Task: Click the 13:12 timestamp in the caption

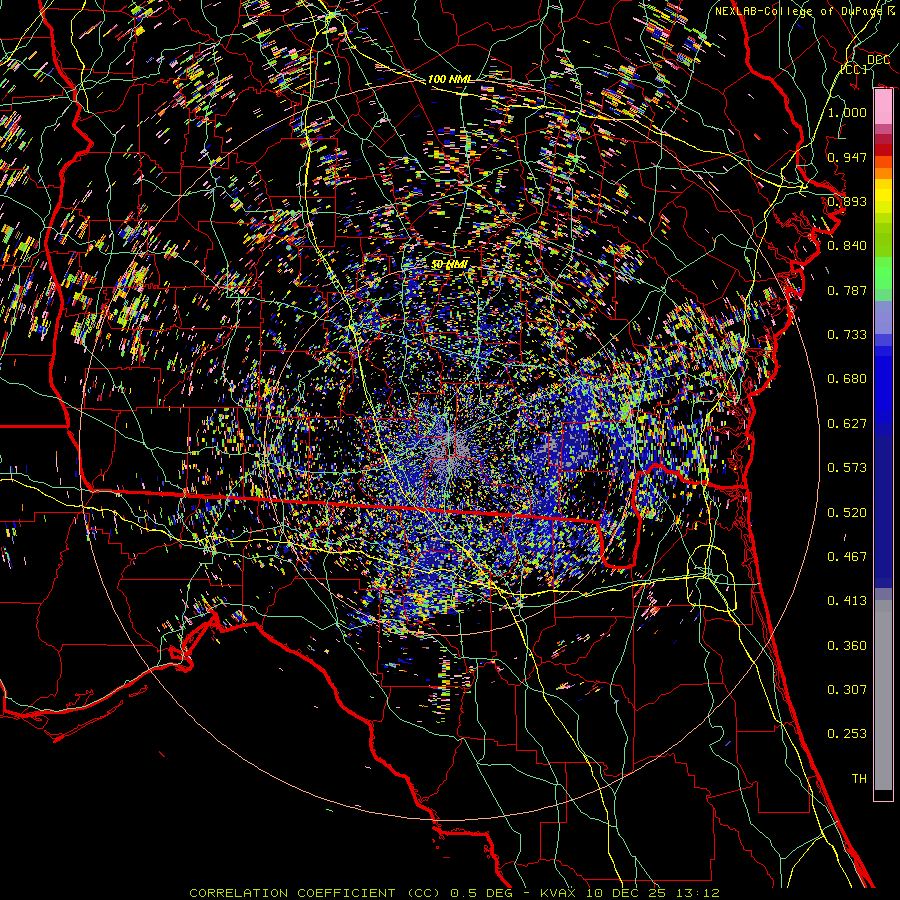Action: [699, 893]
